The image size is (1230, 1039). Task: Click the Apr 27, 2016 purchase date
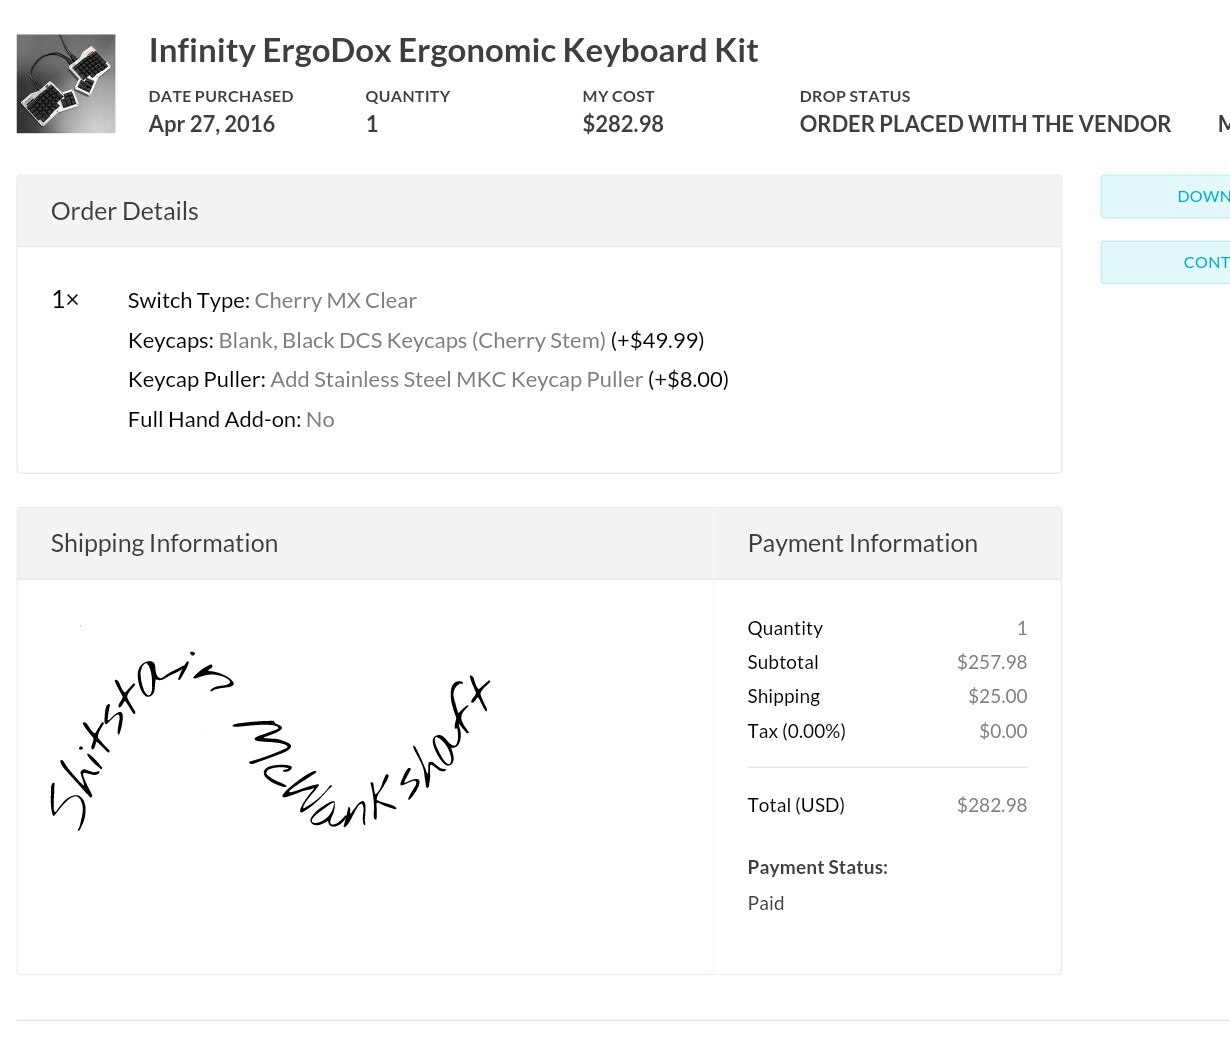[212, 125]
